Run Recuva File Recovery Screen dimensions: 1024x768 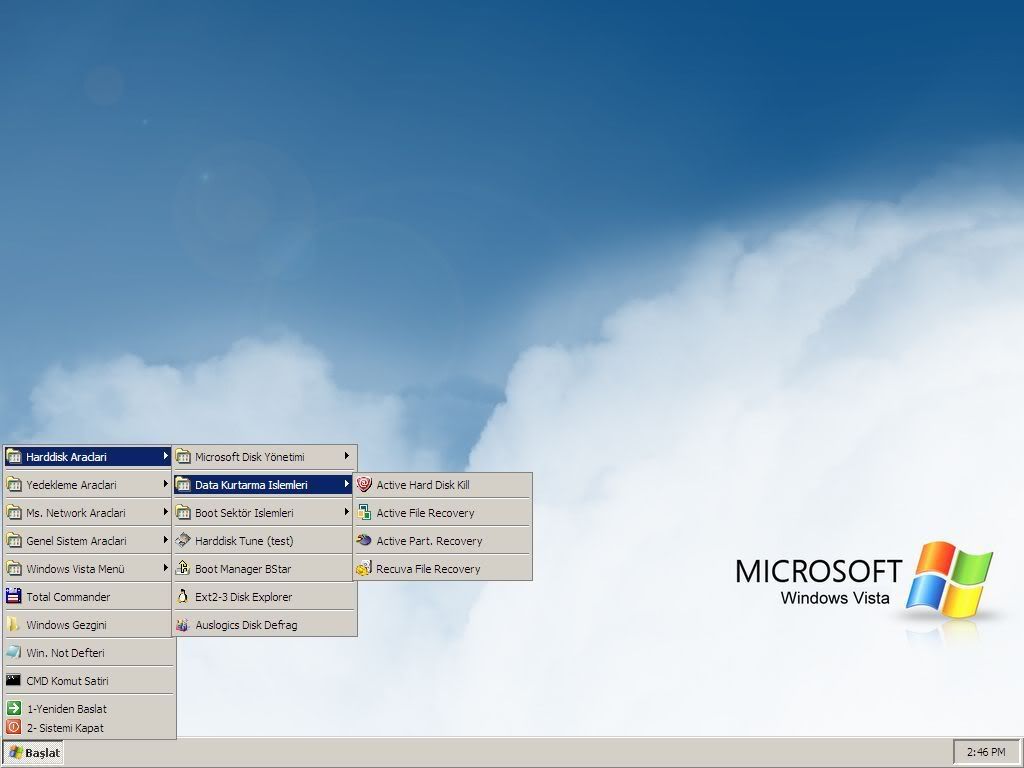tap(442, 569)
